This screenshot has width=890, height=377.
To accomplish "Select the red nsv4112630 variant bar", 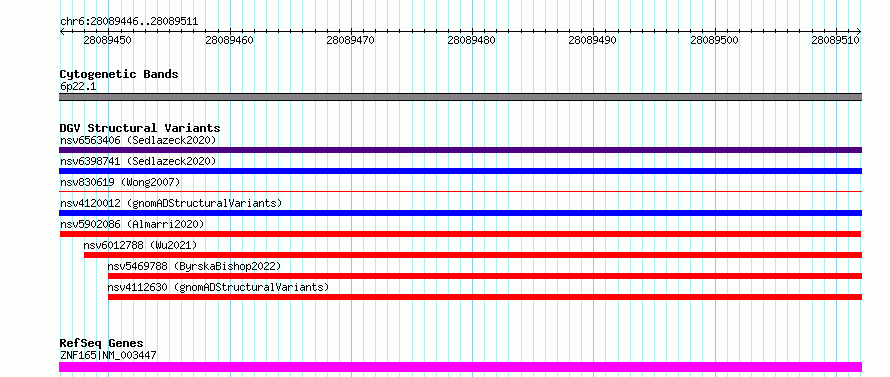I will click(485, 297).
